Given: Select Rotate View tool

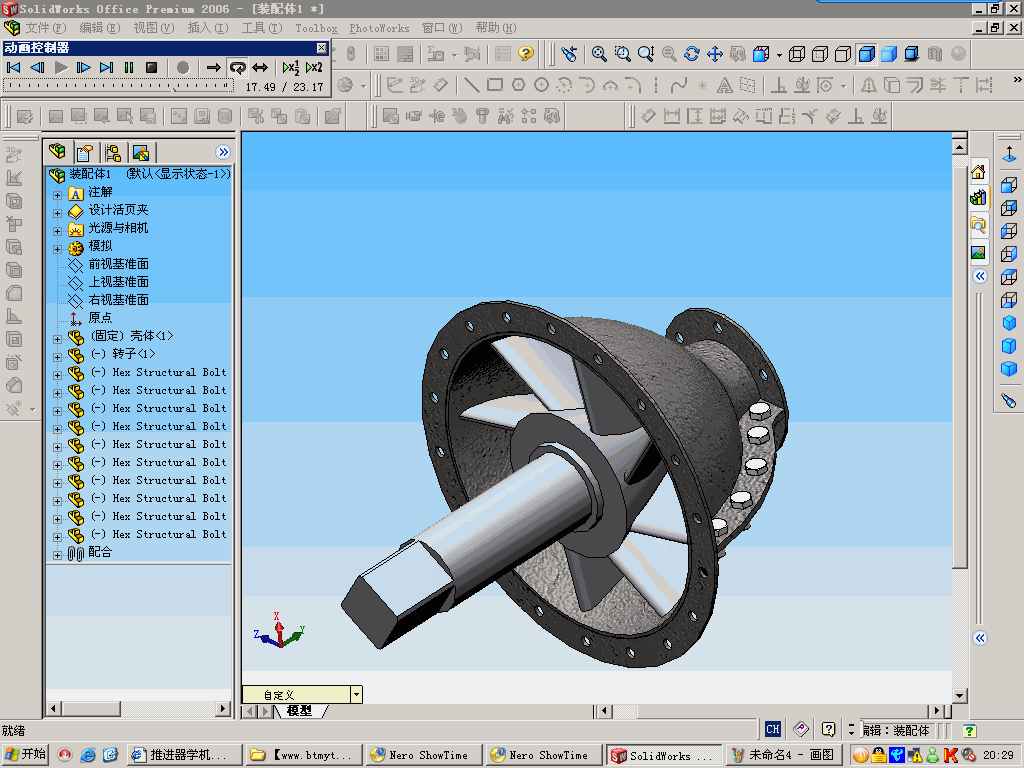Looking at the screenshot, I should [692, 54].
